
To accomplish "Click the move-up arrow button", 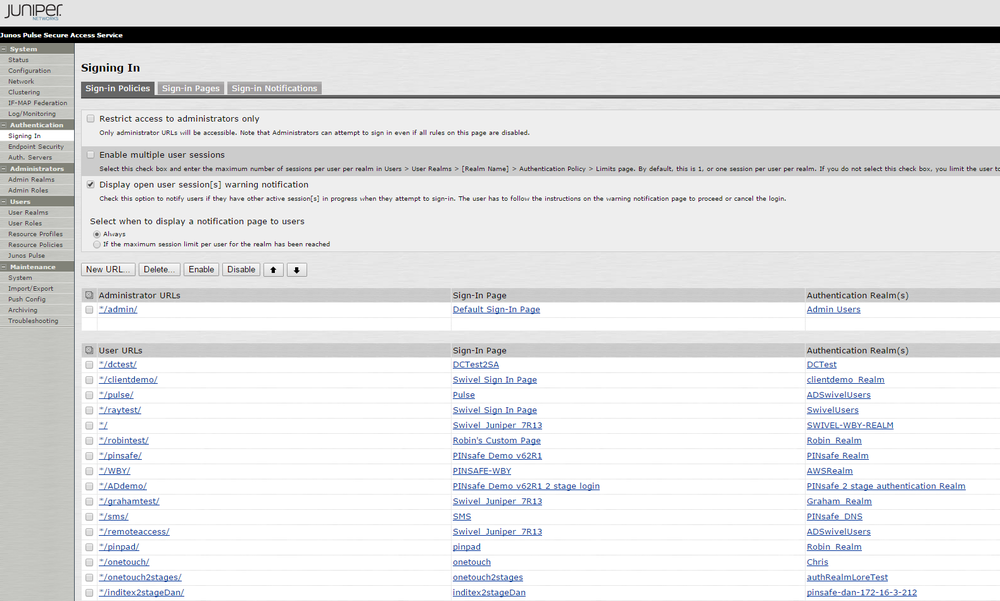I will pyautogui.click(x=274, y=269).
